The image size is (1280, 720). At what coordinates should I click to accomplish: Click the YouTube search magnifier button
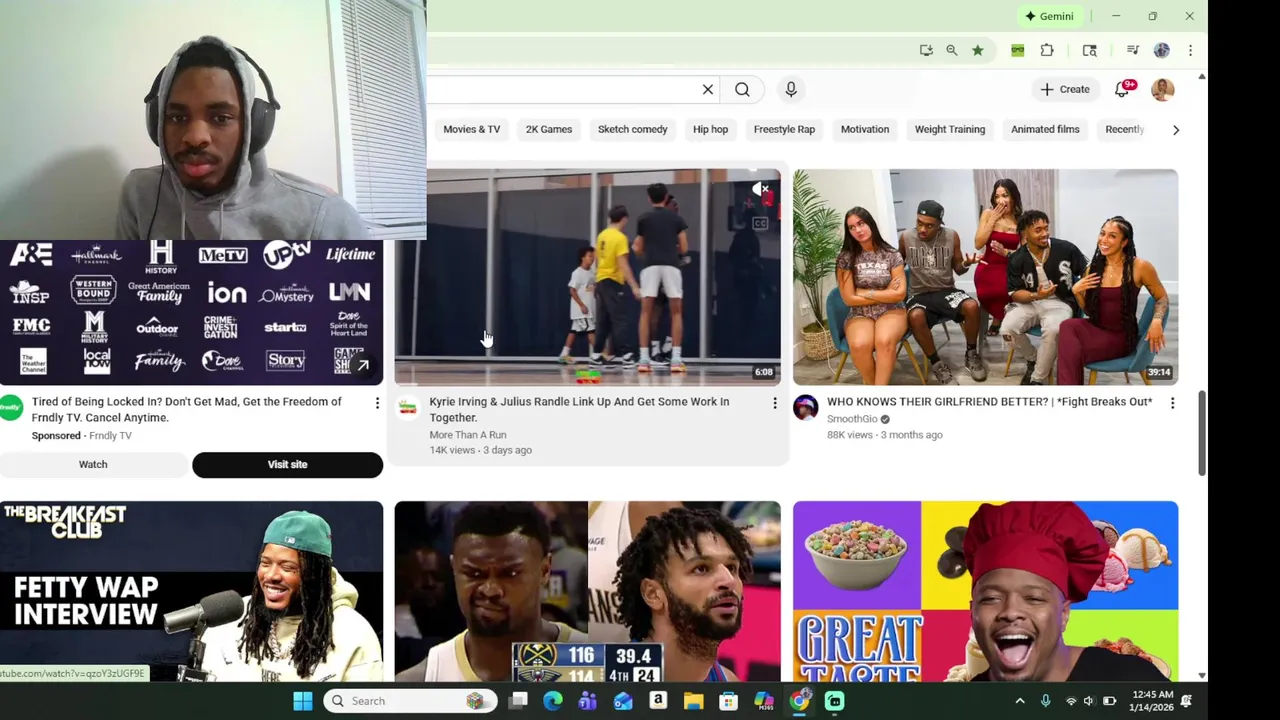click(742, 90)
